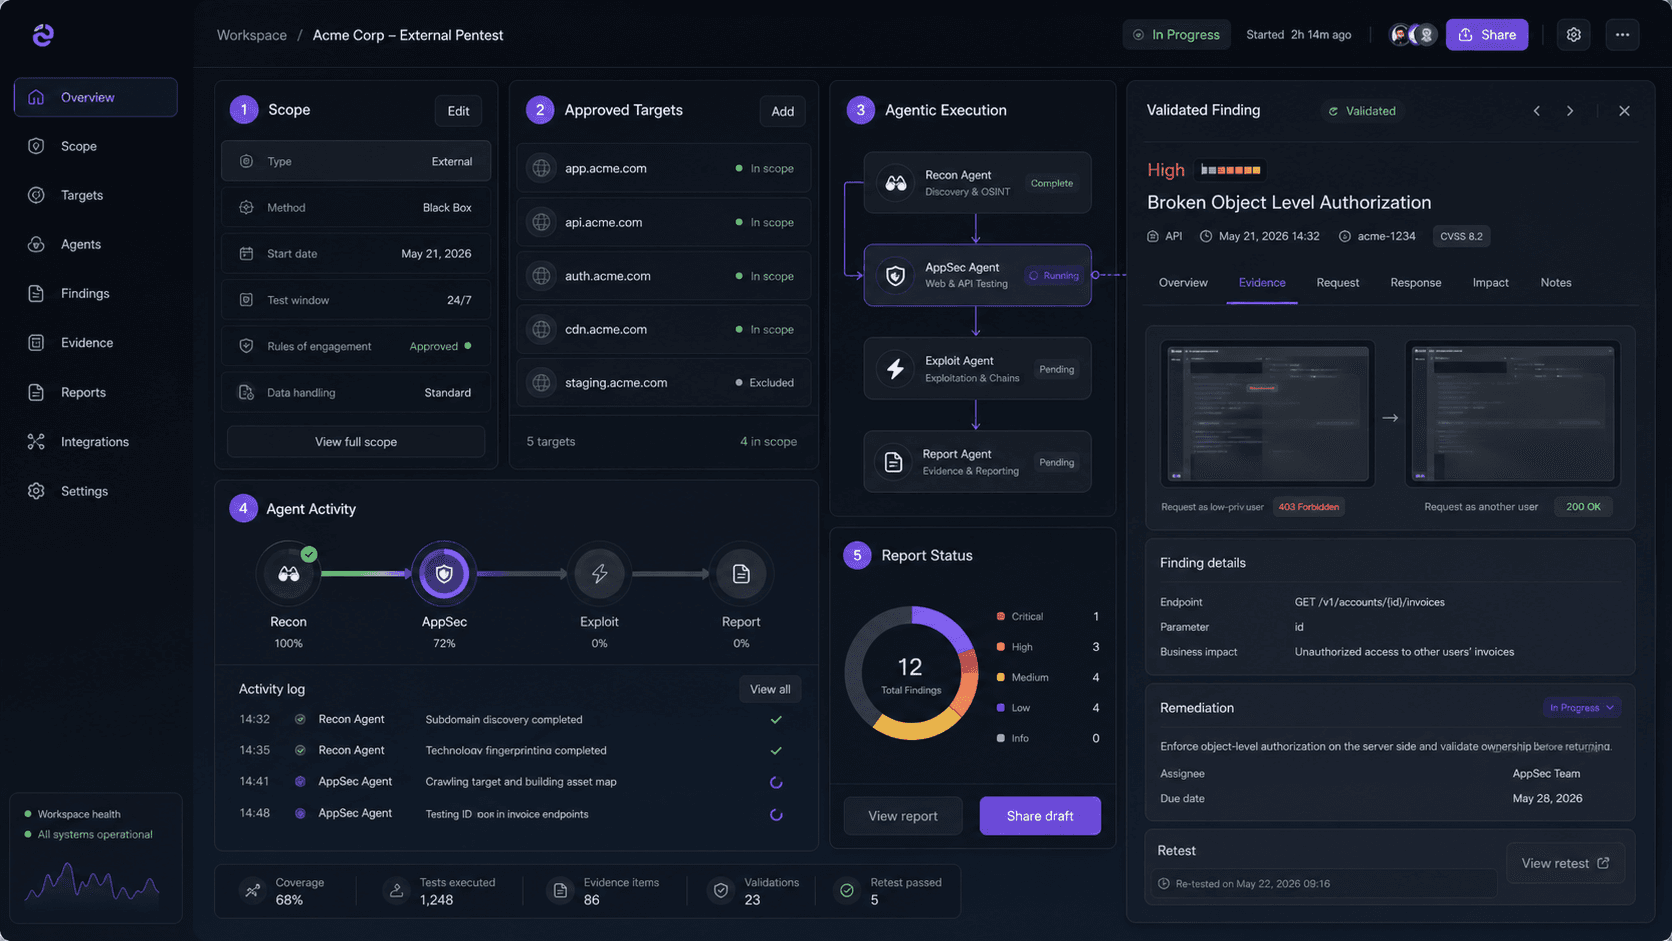The width and height of the screenshot is (1672, 941).
Task: Open Scope in the sidebar
Action: tap(95, 146)
